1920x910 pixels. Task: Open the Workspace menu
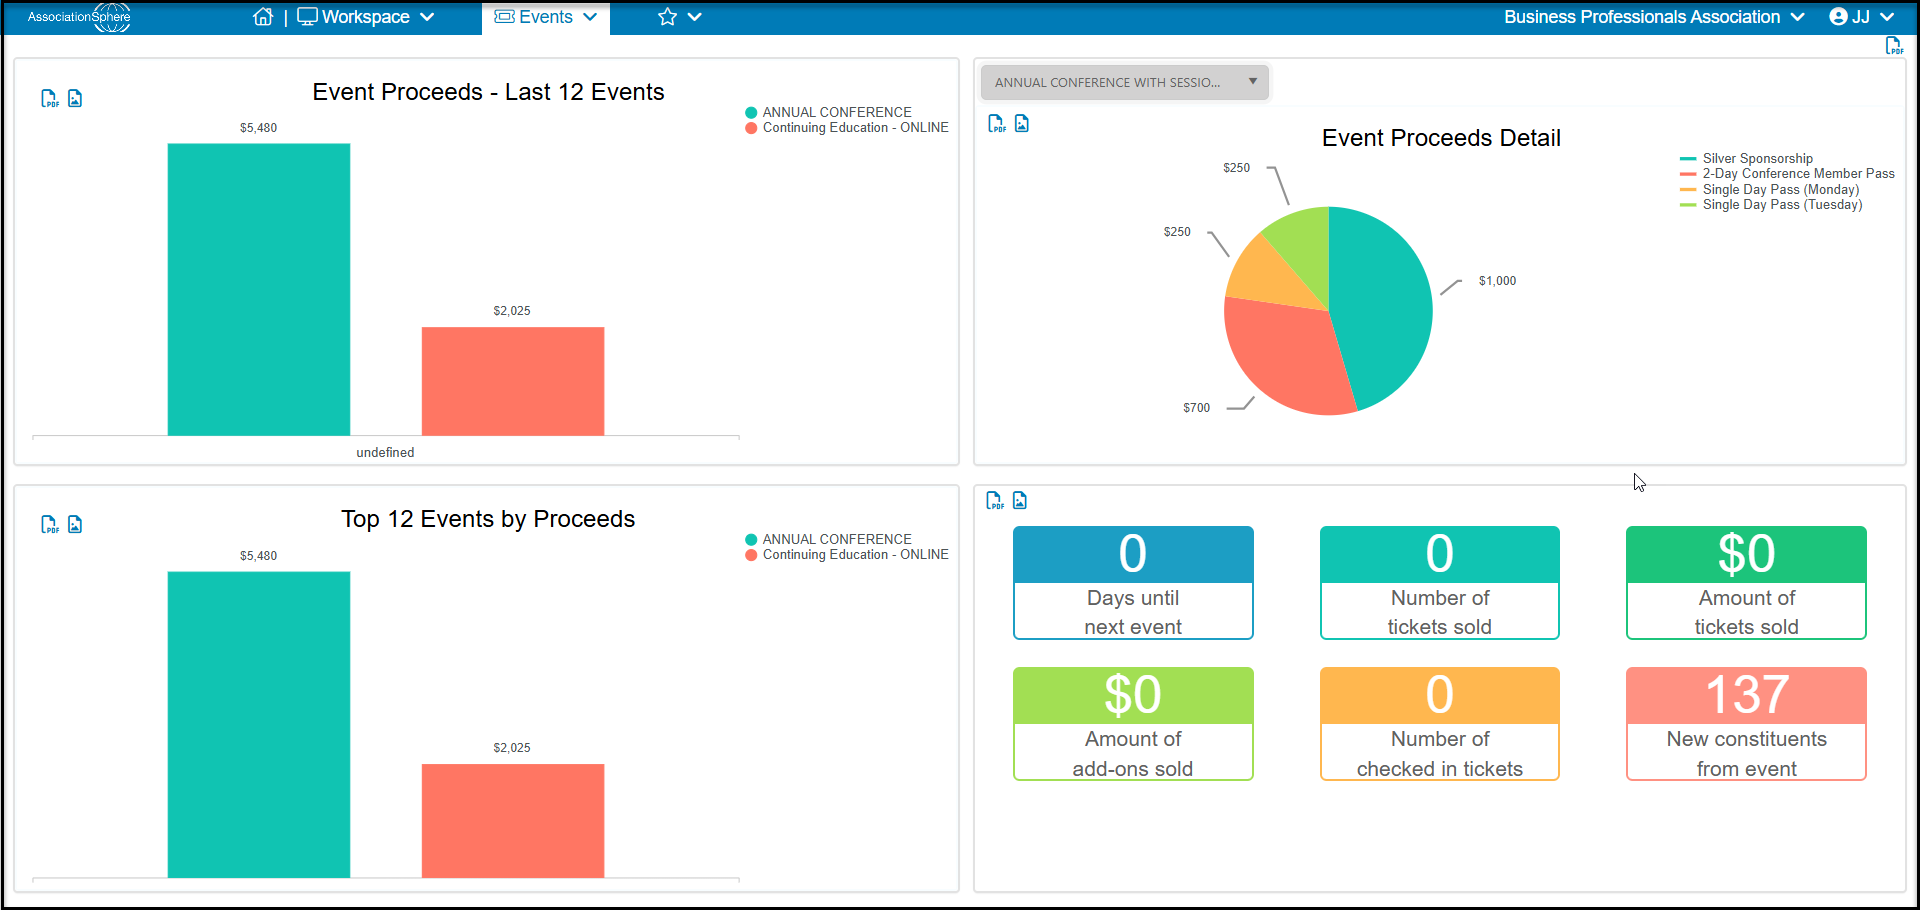[366, 17]
